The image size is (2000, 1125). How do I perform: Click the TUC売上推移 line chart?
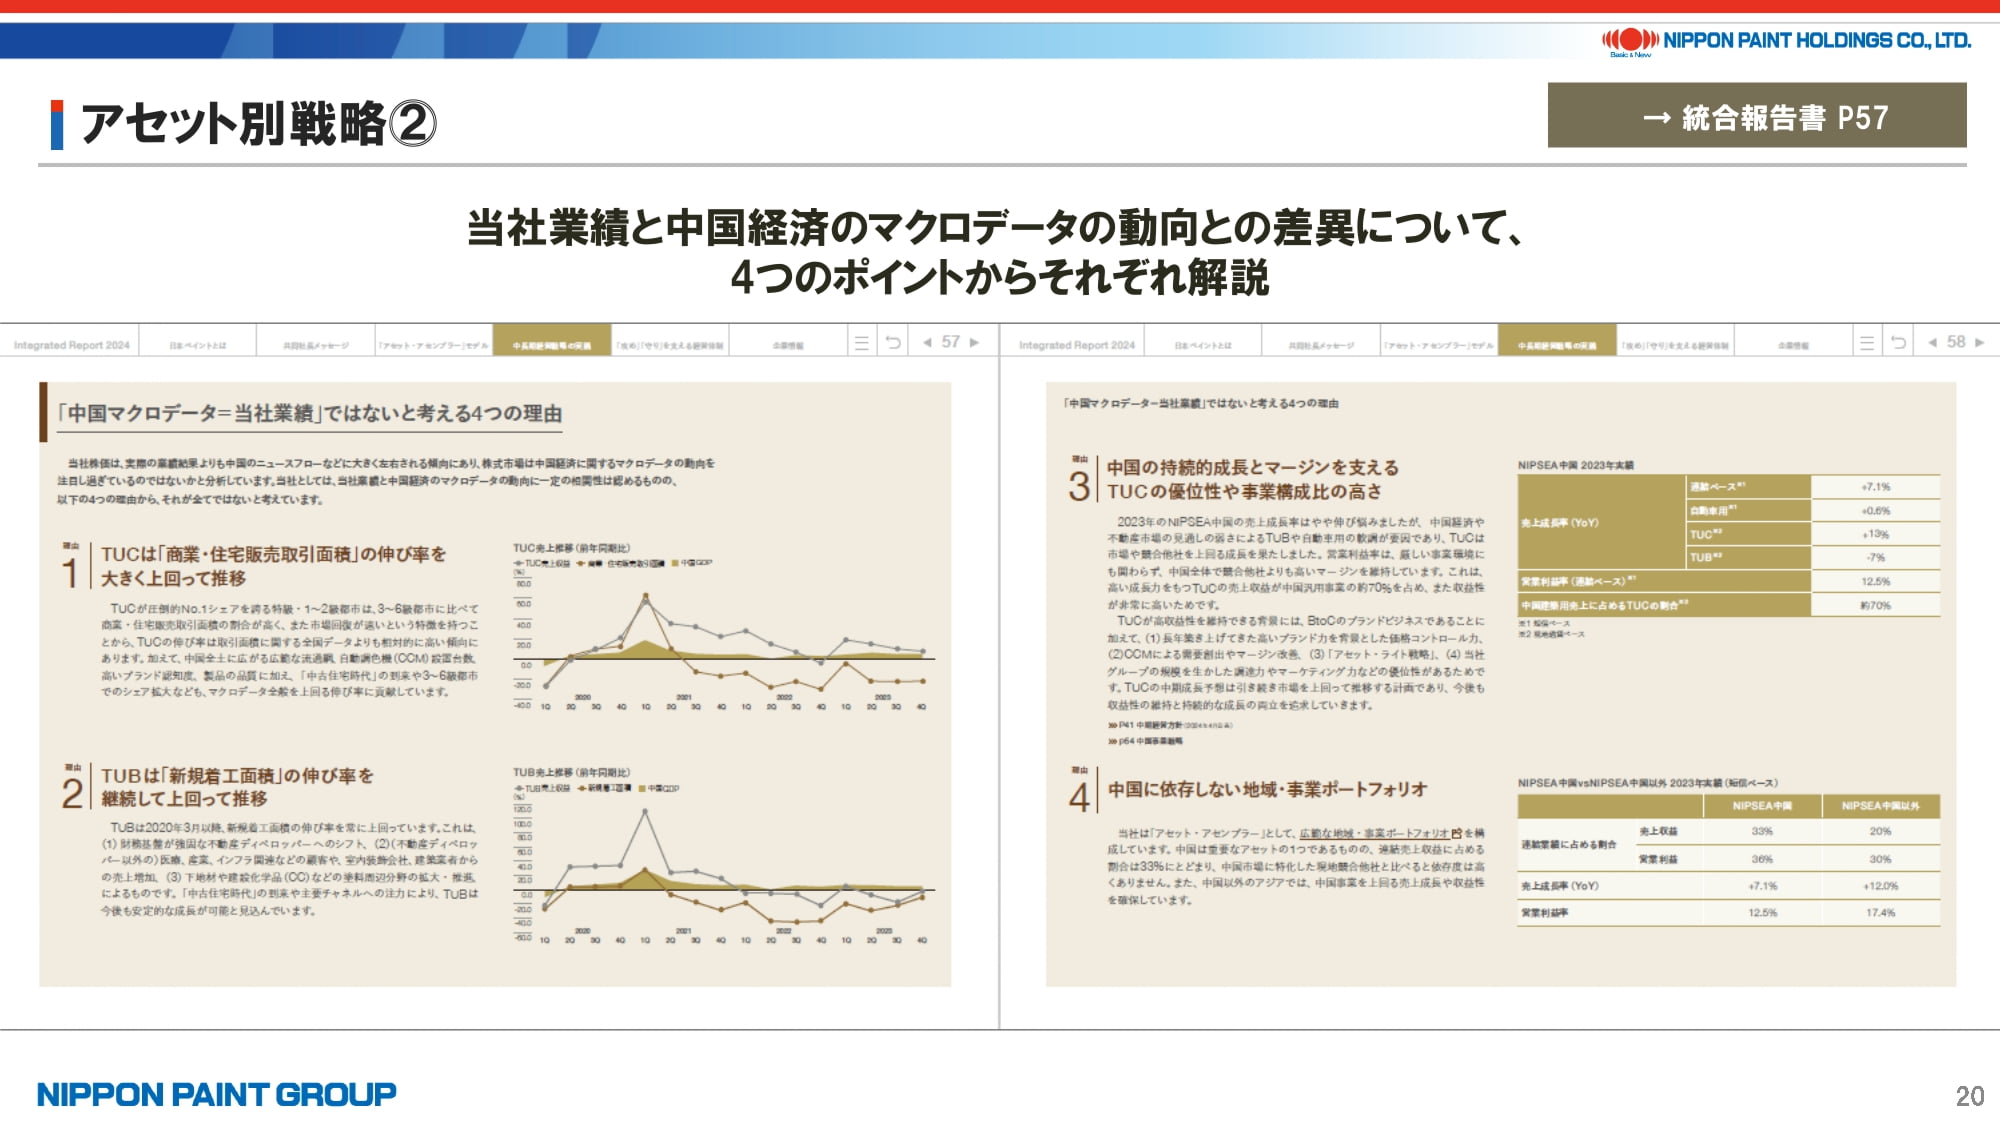[x=722, y=640]
